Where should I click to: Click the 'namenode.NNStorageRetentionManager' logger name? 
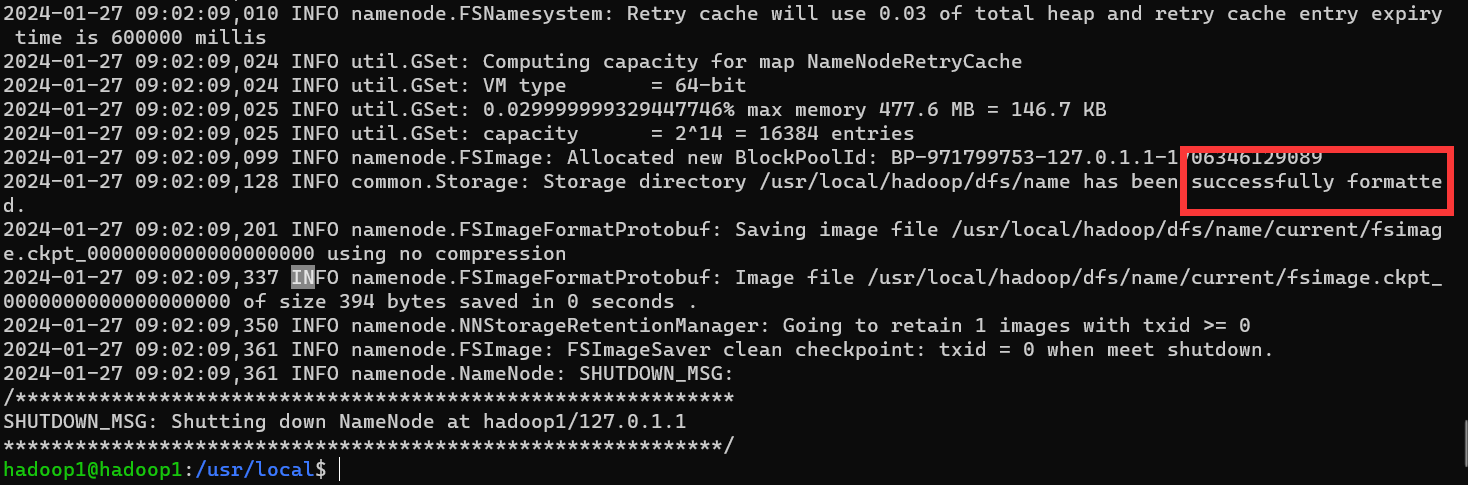click(555, 325)
